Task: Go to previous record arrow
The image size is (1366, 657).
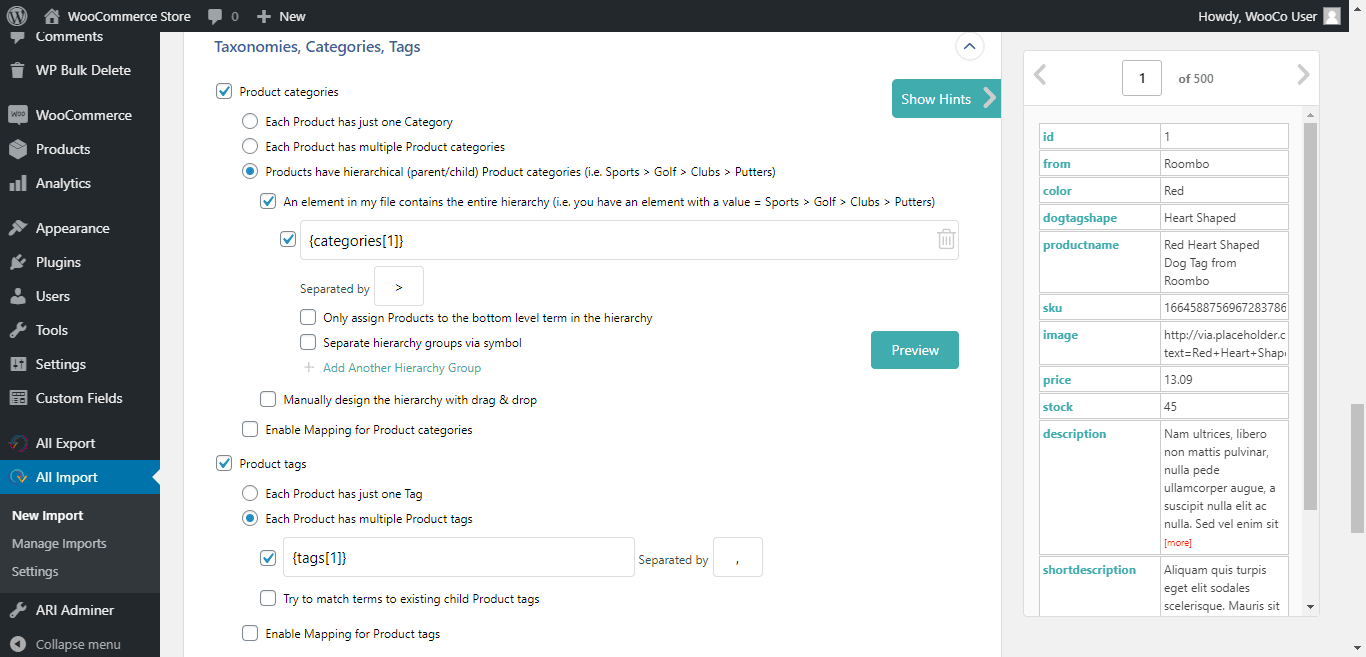Action: [x=1040, y=75]
